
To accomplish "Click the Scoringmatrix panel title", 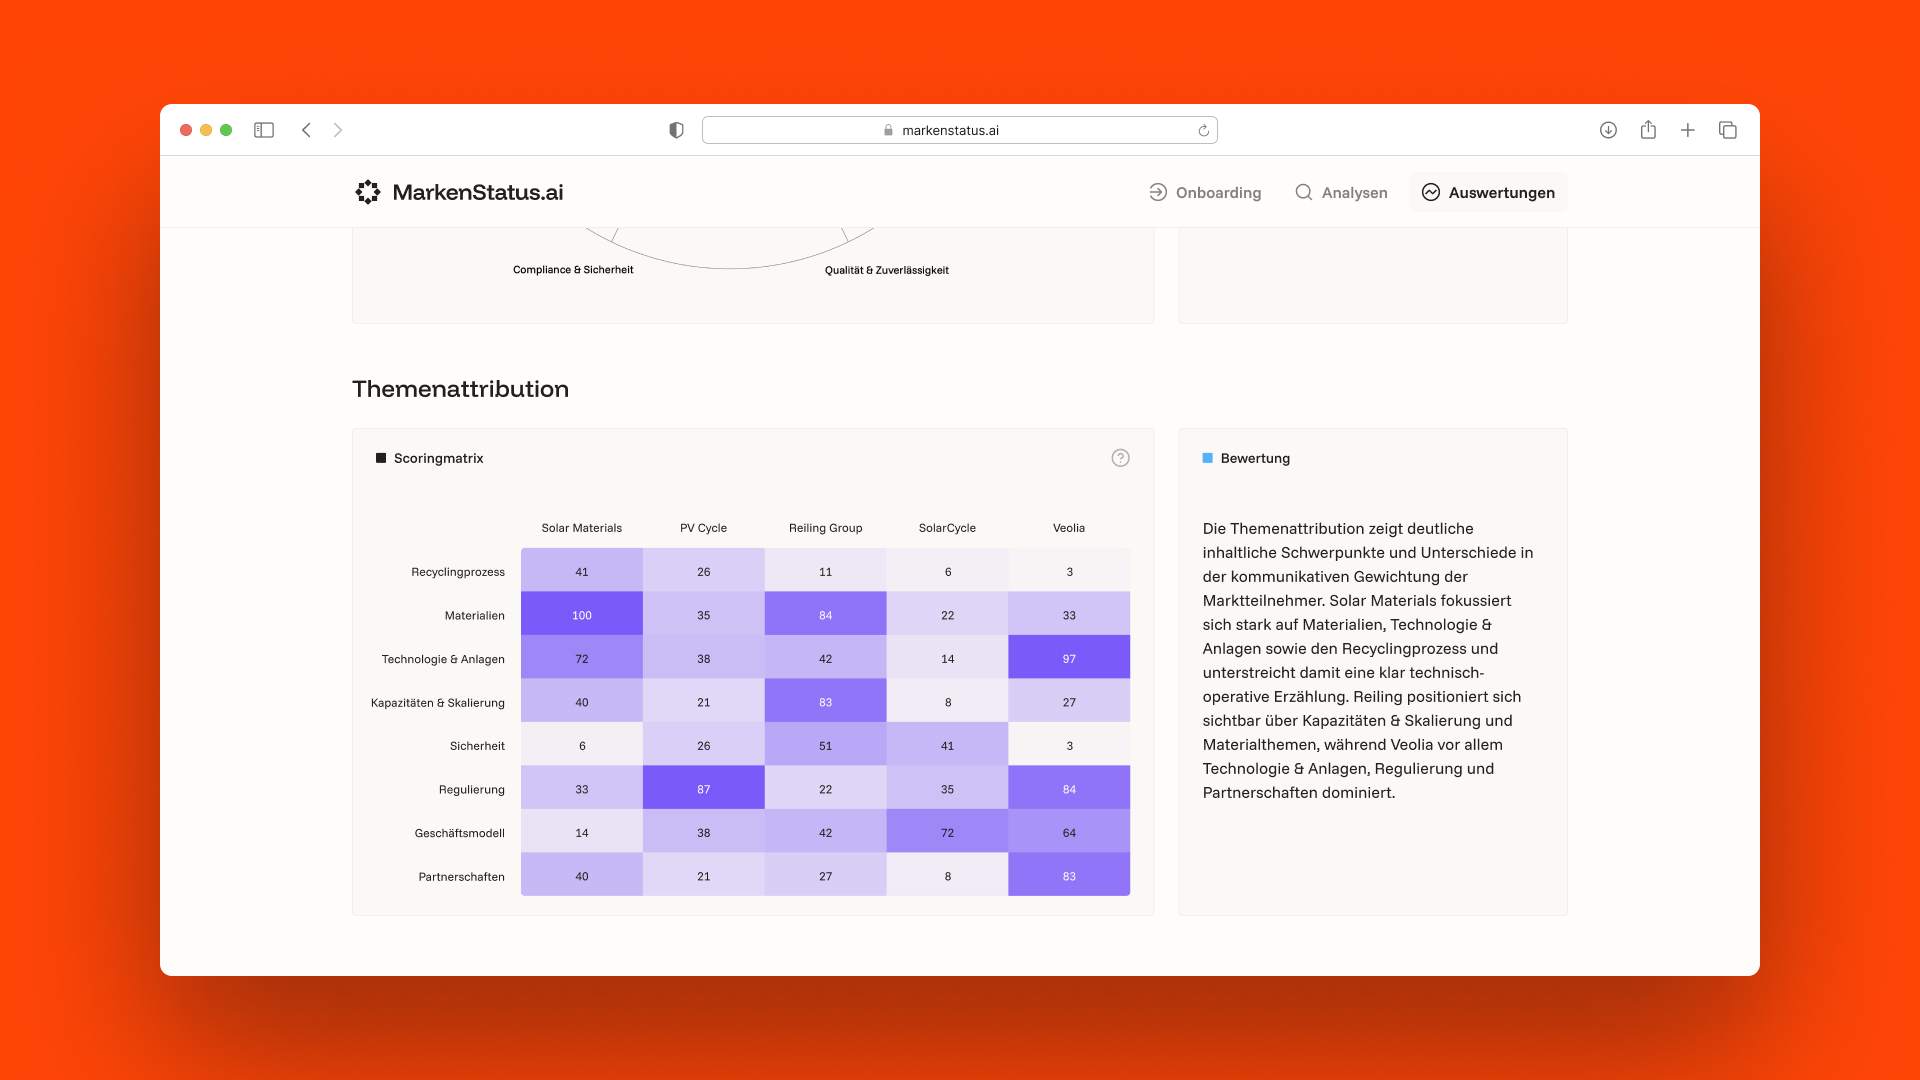I will pyautogui.click(x=438, y=458).
